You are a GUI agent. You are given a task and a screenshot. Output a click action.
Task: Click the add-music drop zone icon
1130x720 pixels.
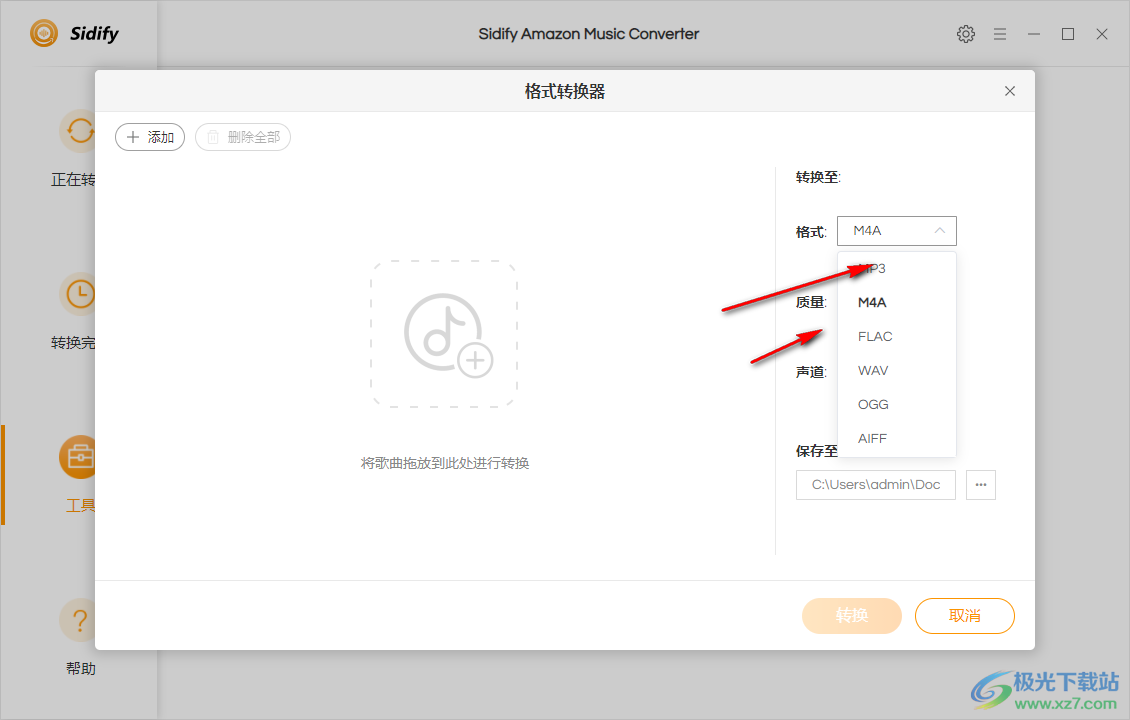pyautogui.click(x=444, y=334)
